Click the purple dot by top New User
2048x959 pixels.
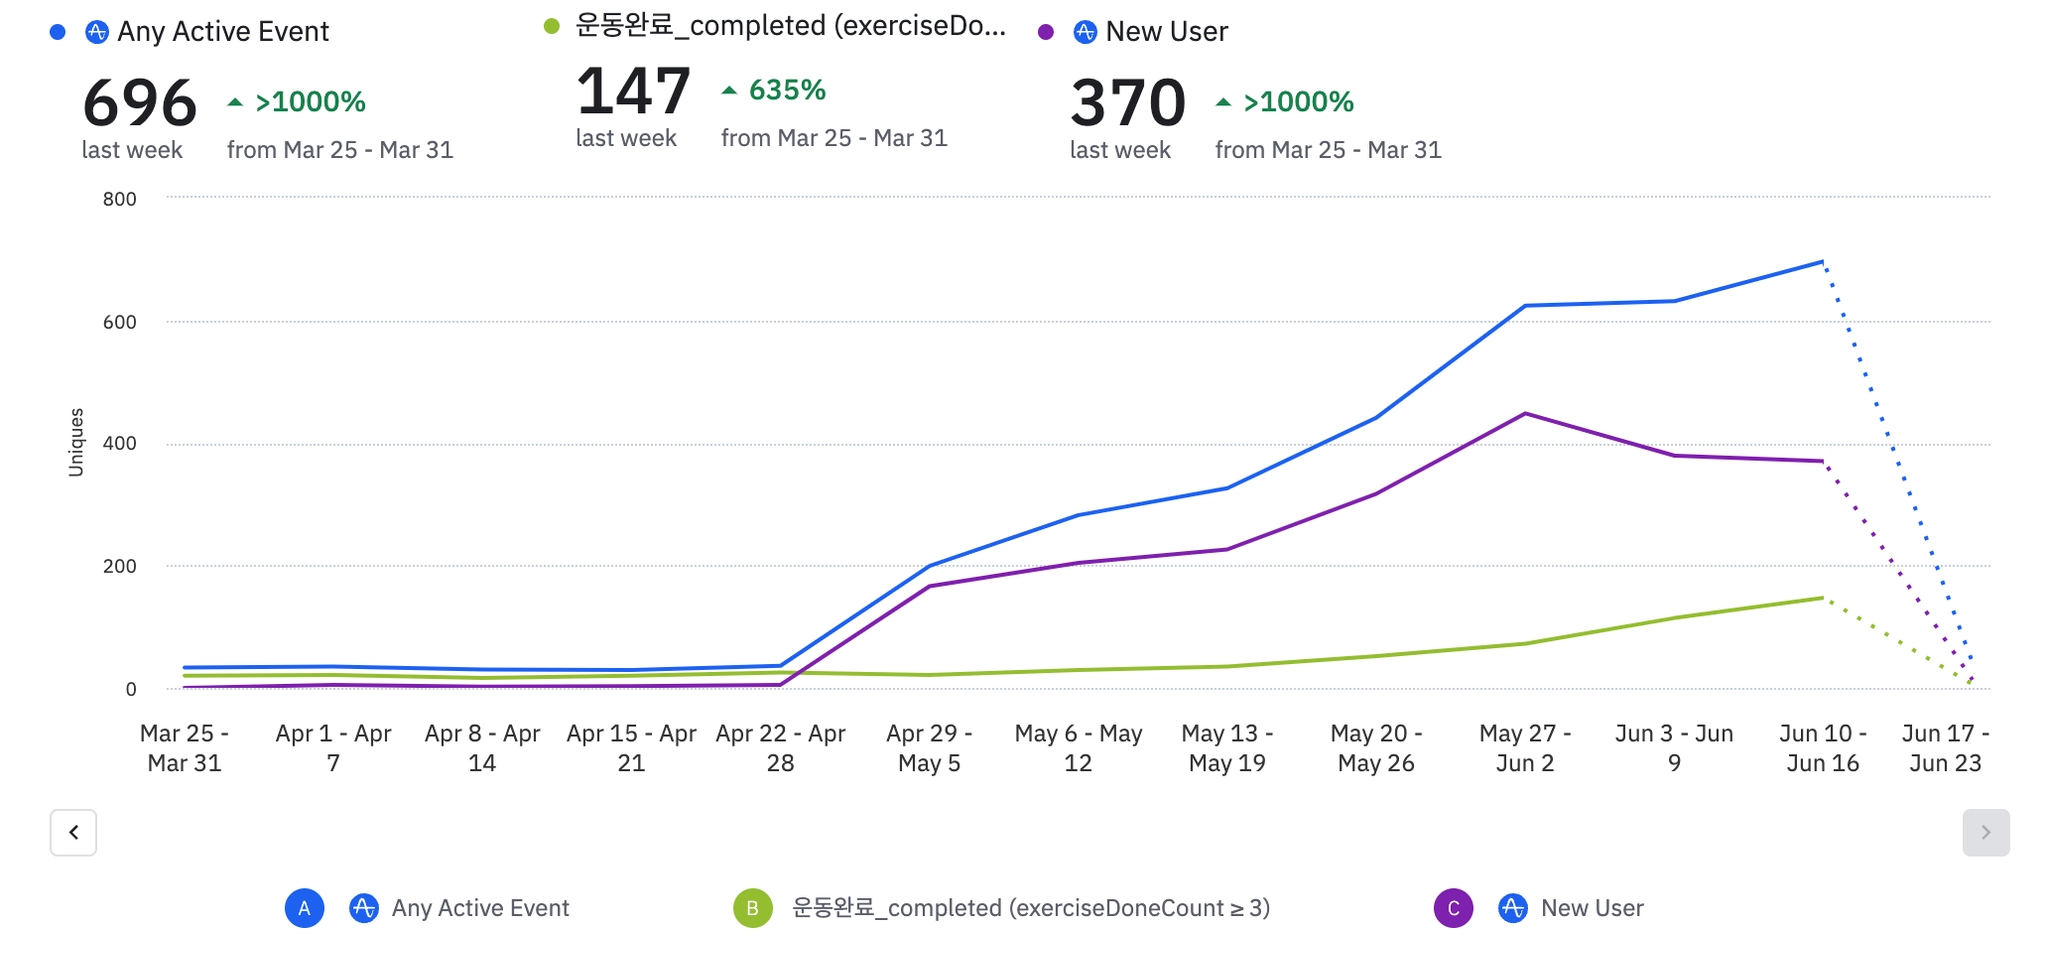coord(1046,32)
